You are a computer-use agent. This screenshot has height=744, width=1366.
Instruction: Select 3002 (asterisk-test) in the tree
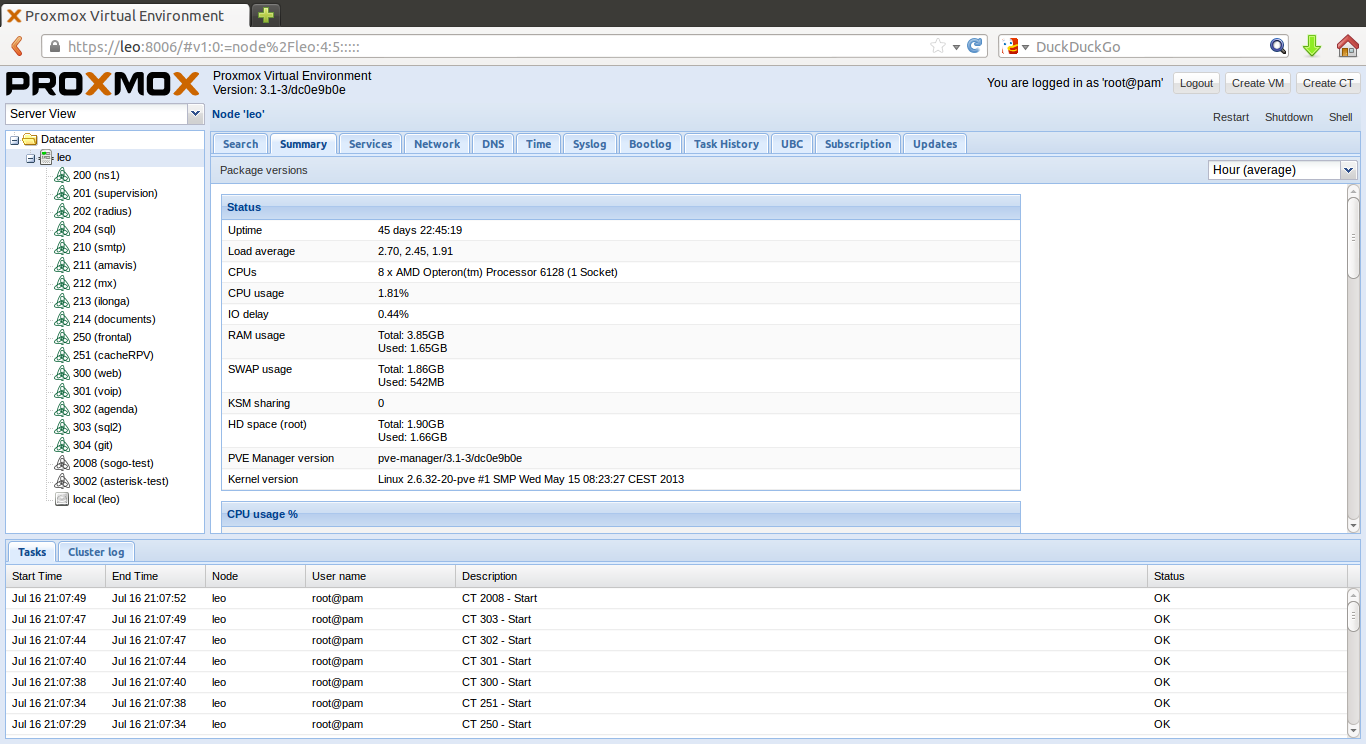coord(121,481)
